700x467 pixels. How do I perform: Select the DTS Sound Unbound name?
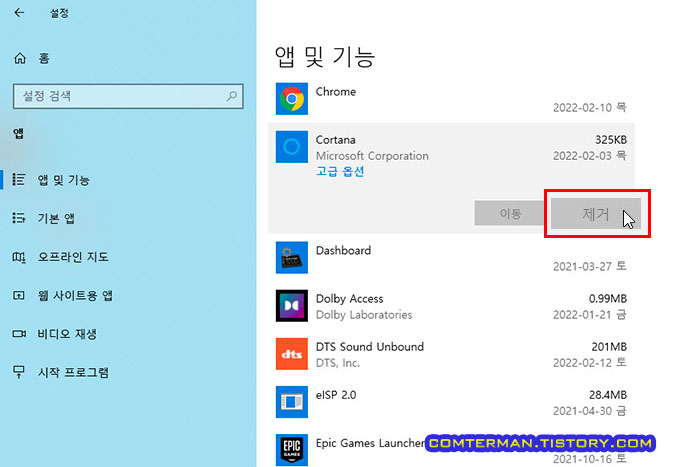point(370,347)
